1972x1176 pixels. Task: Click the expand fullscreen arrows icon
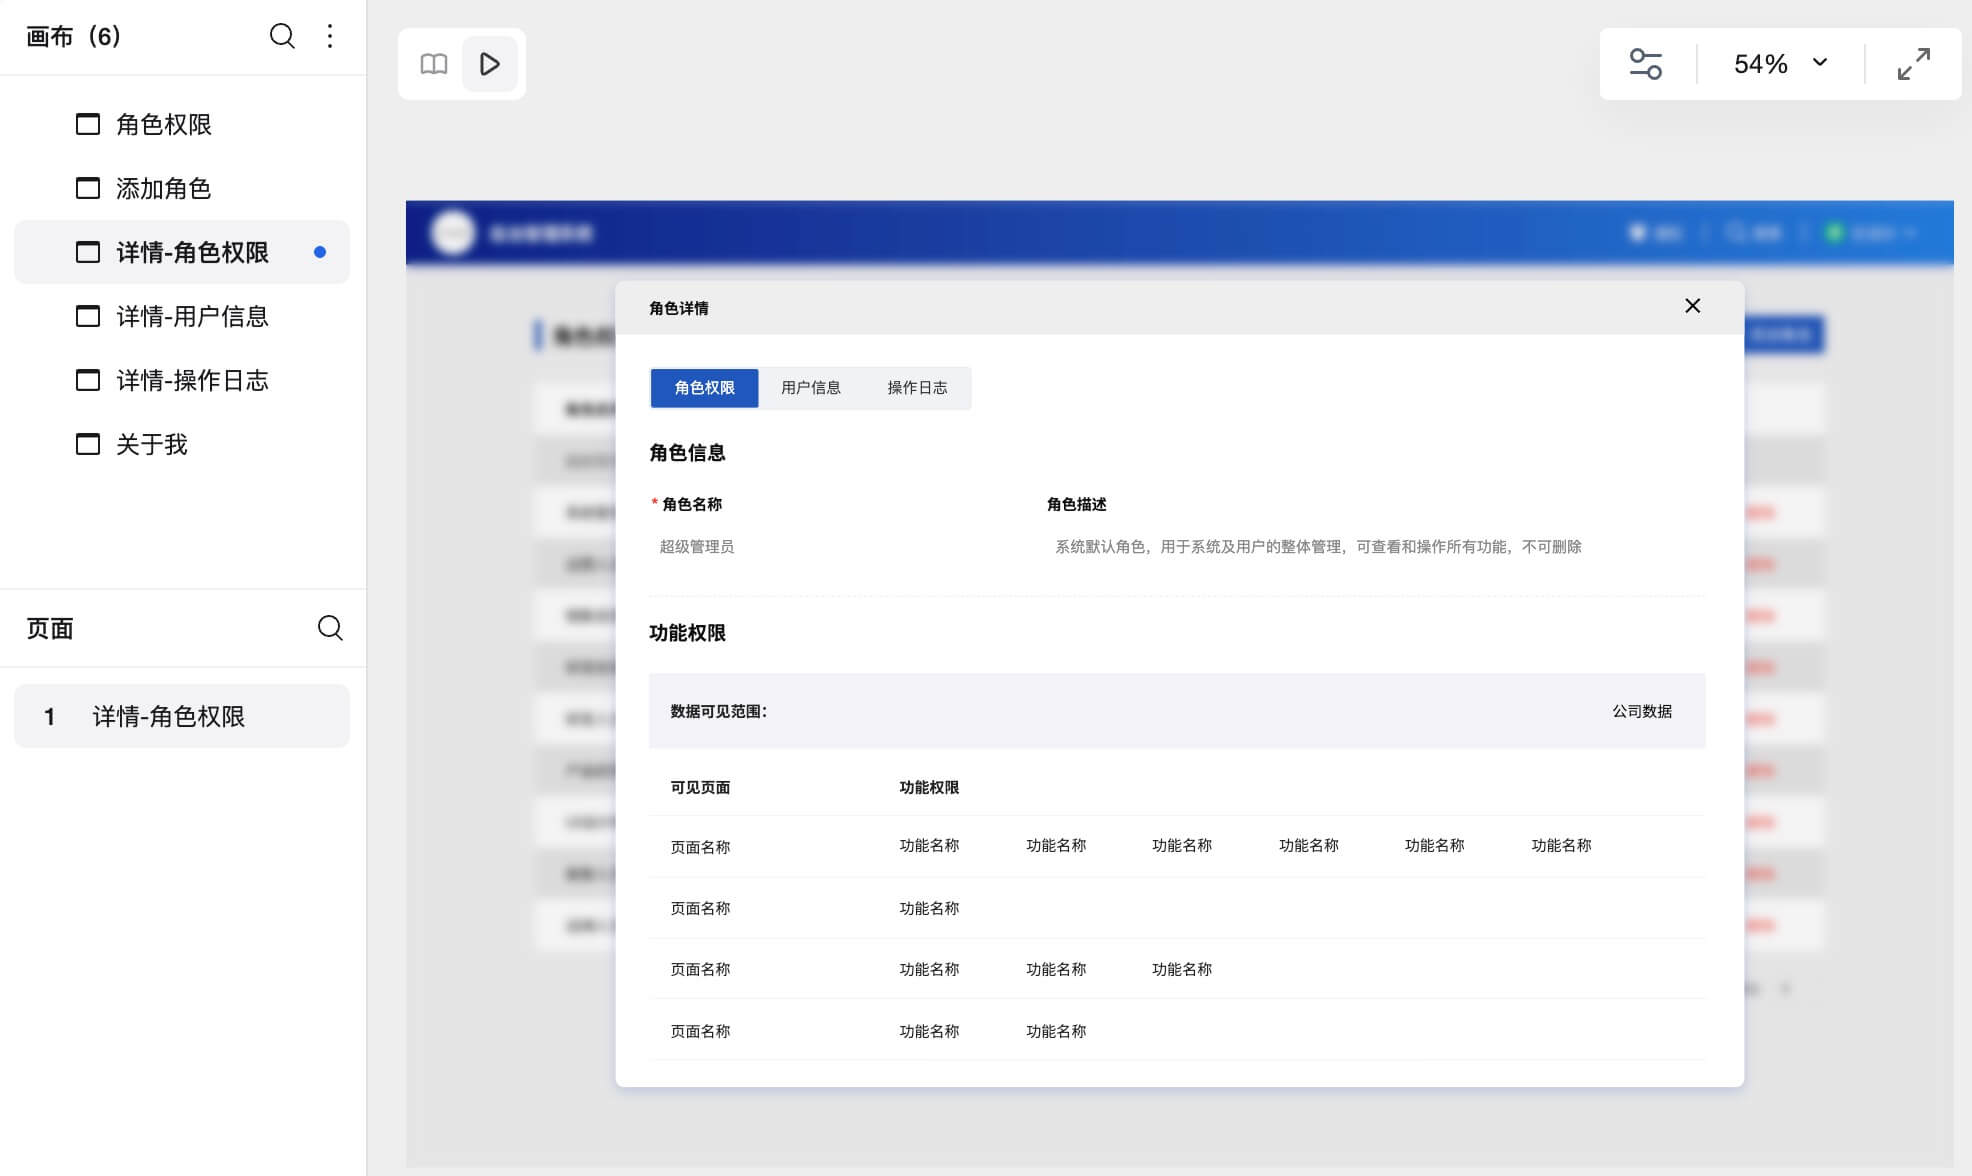(x=1913, y=64)
